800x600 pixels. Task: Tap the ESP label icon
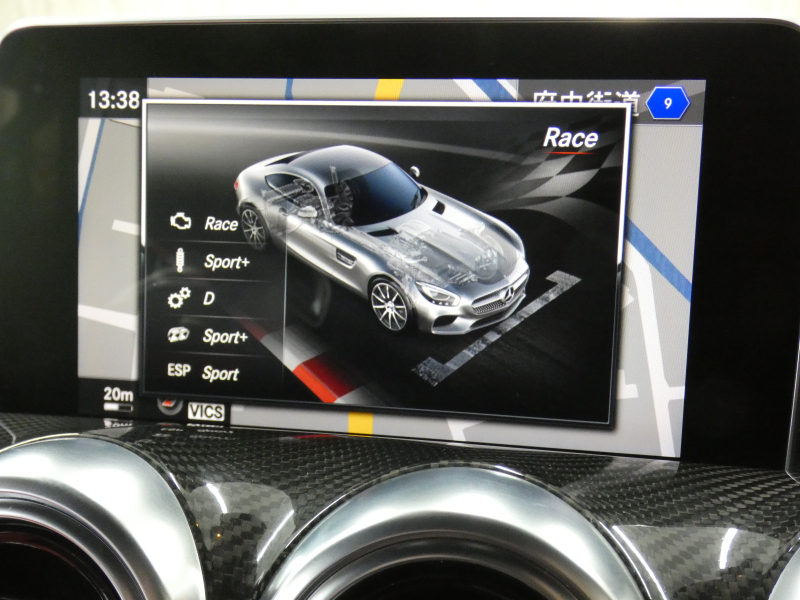pyautogui.click(x=179, y=370)
